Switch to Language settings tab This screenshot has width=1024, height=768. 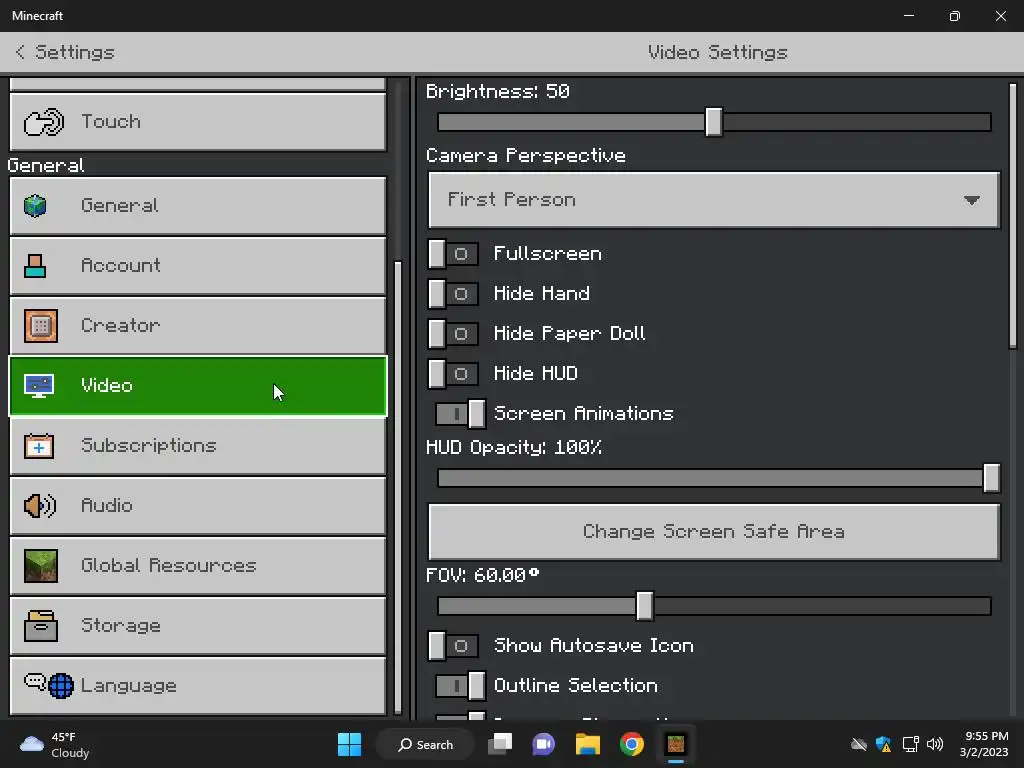point(198,685)
